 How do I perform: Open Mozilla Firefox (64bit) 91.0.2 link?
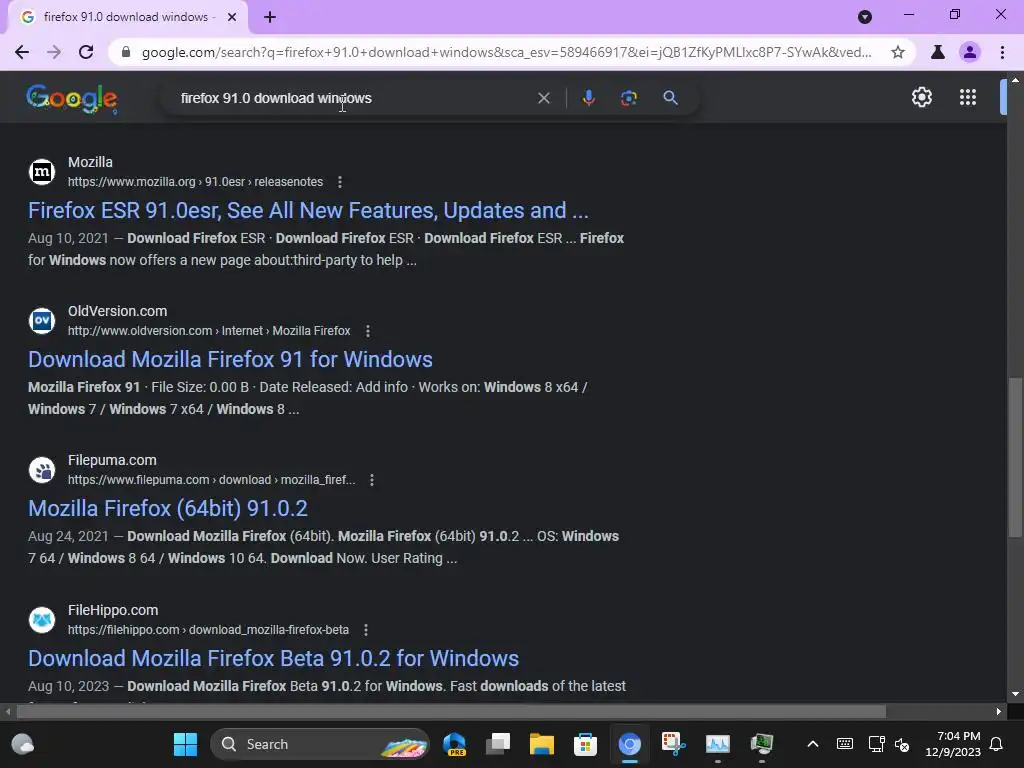168,508
